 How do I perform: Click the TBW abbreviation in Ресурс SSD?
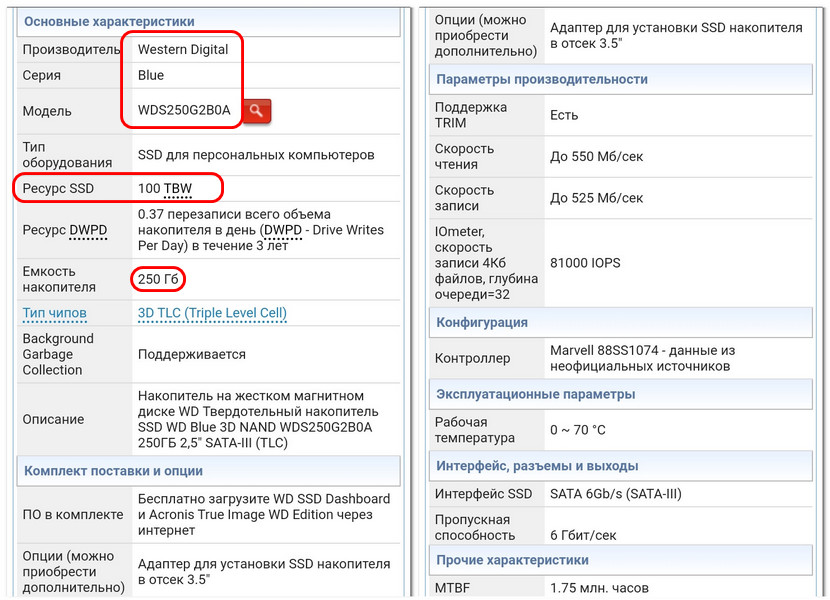pos(177,189)
